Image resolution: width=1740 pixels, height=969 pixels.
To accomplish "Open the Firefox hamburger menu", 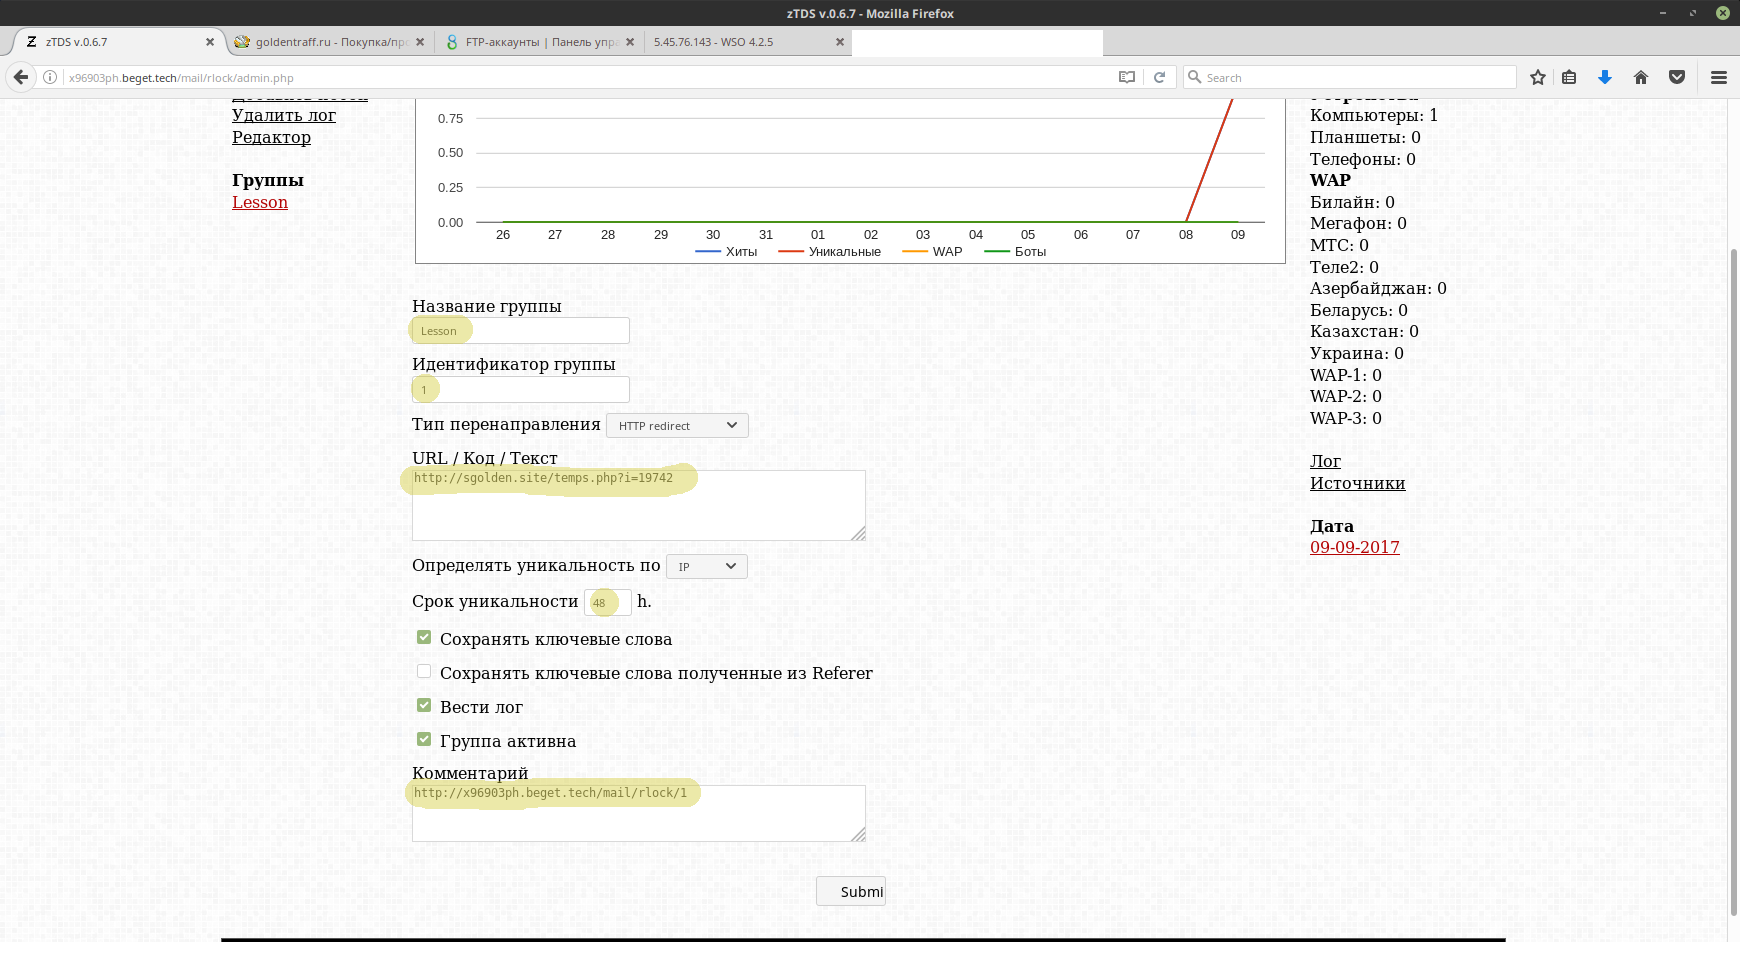I will 1719,77.
